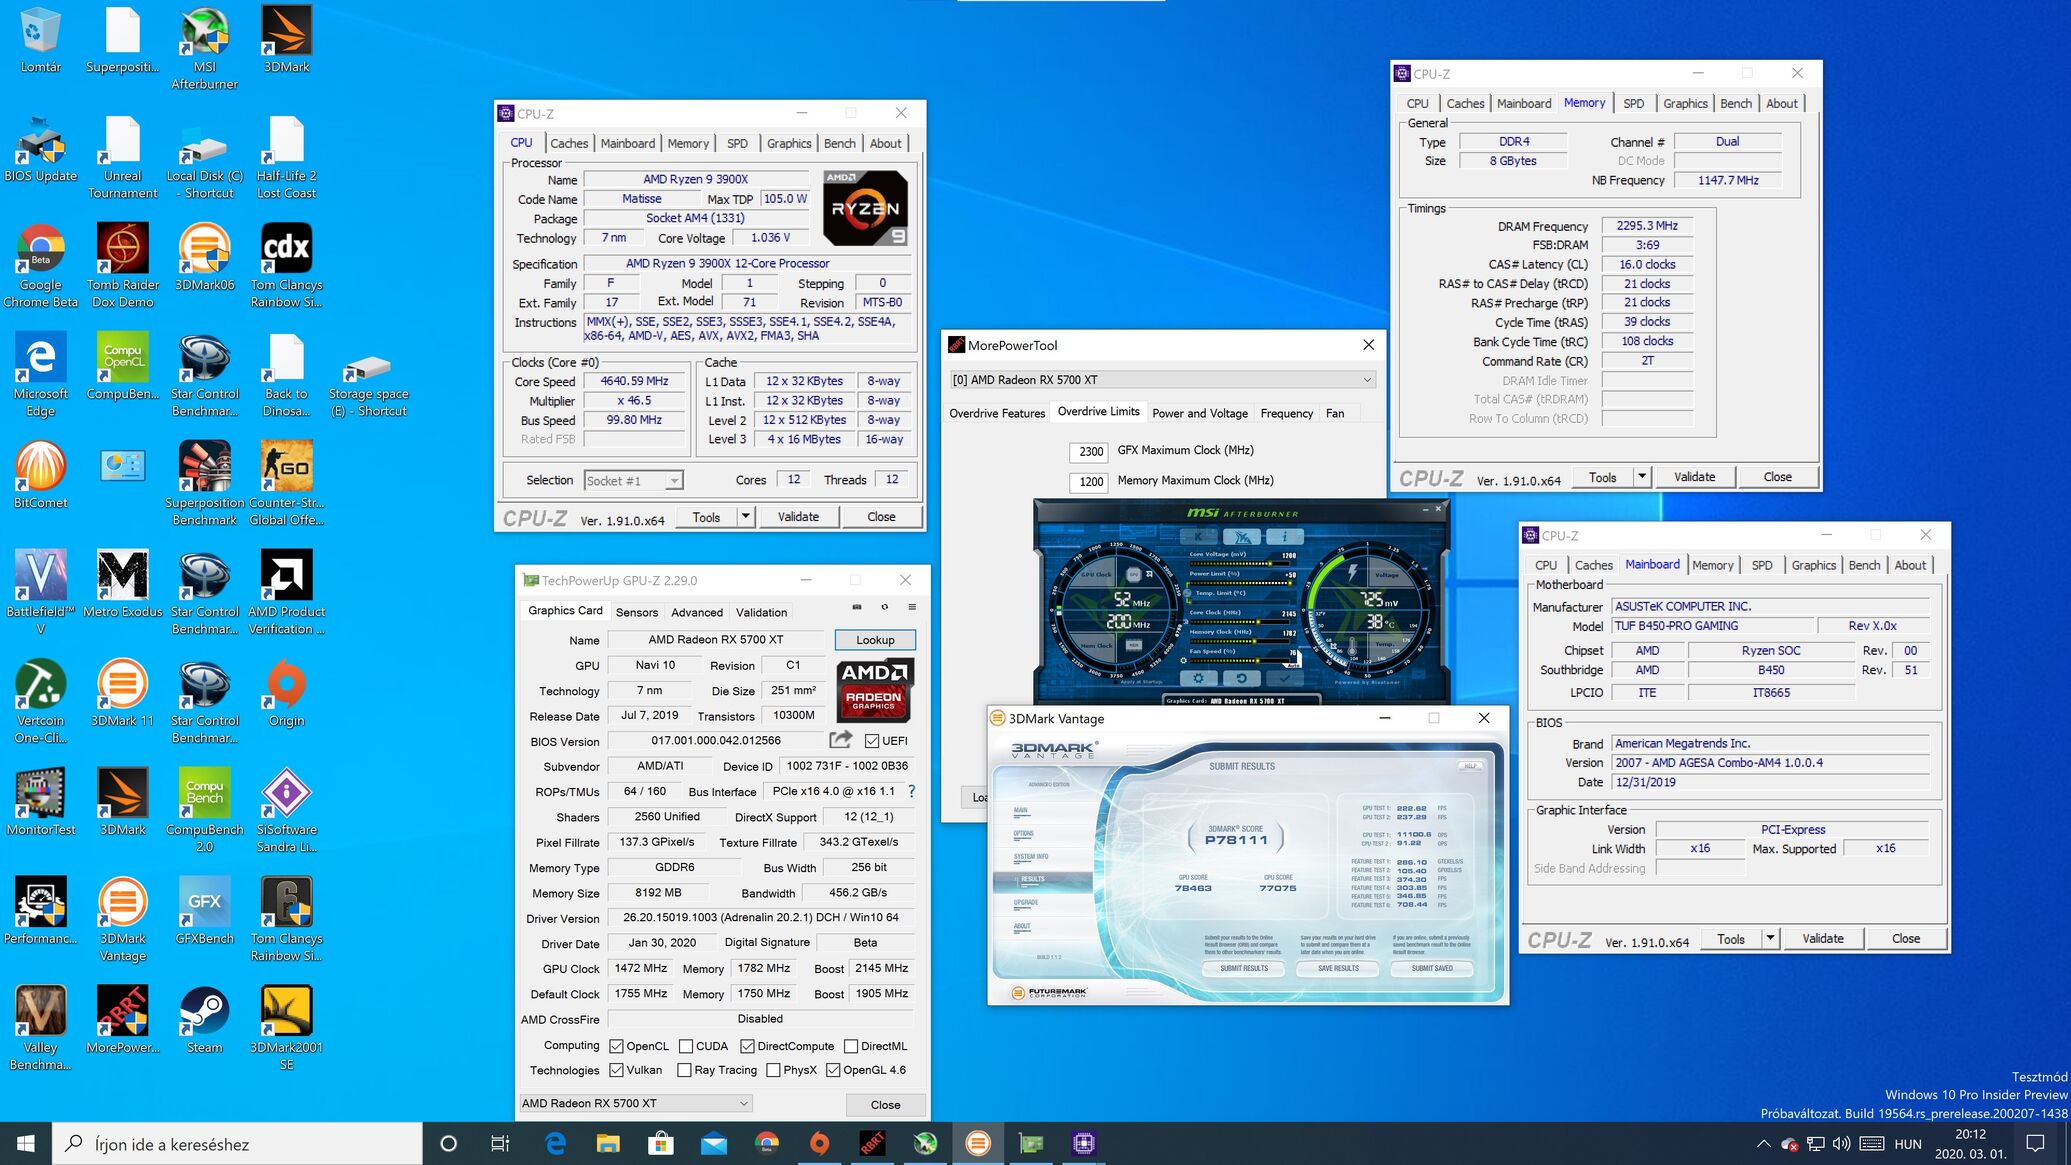Click the Lookup button in GPU-Z
Screen dimensions: 2071x1165
(x=875, y=640)
